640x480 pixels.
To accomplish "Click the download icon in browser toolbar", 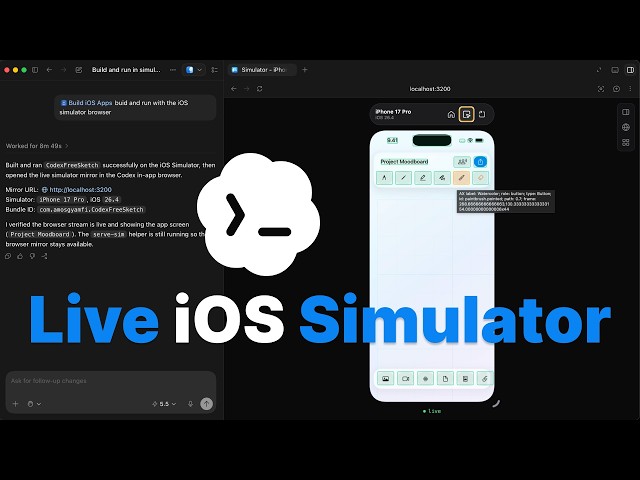I will pos(616,89).
